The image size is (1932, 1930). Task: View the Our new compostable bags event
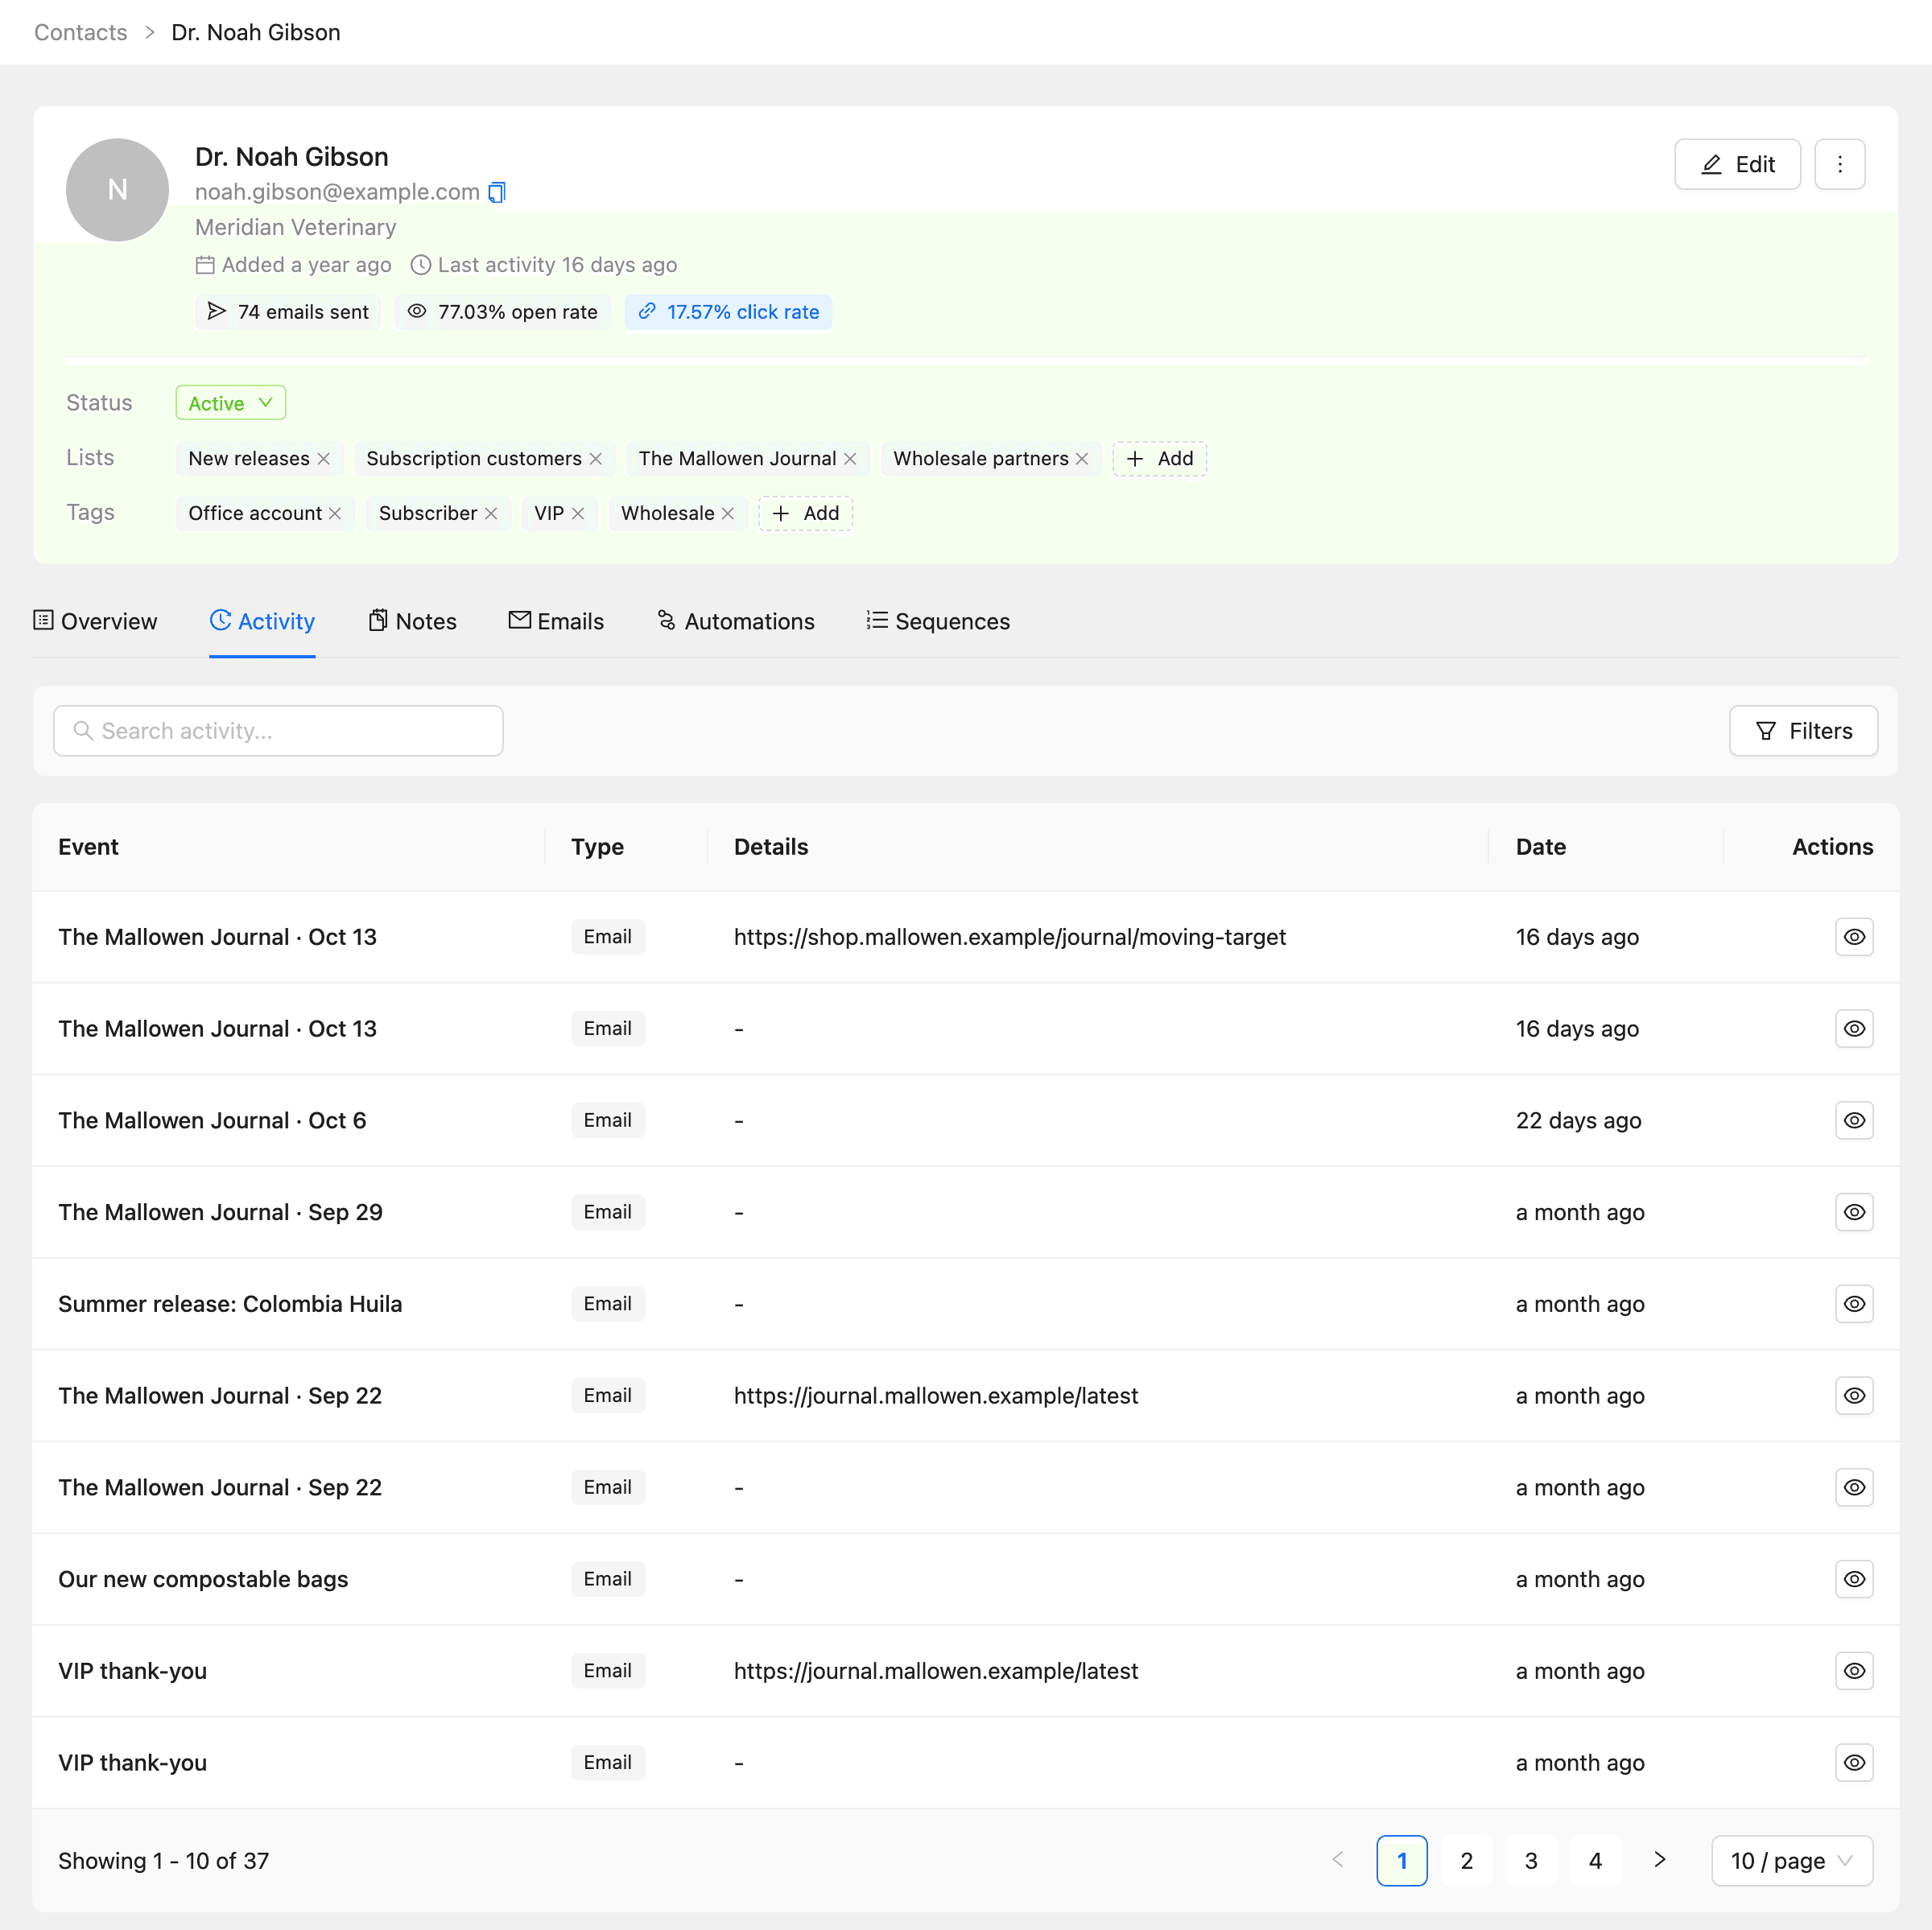click(1854, 1579)
